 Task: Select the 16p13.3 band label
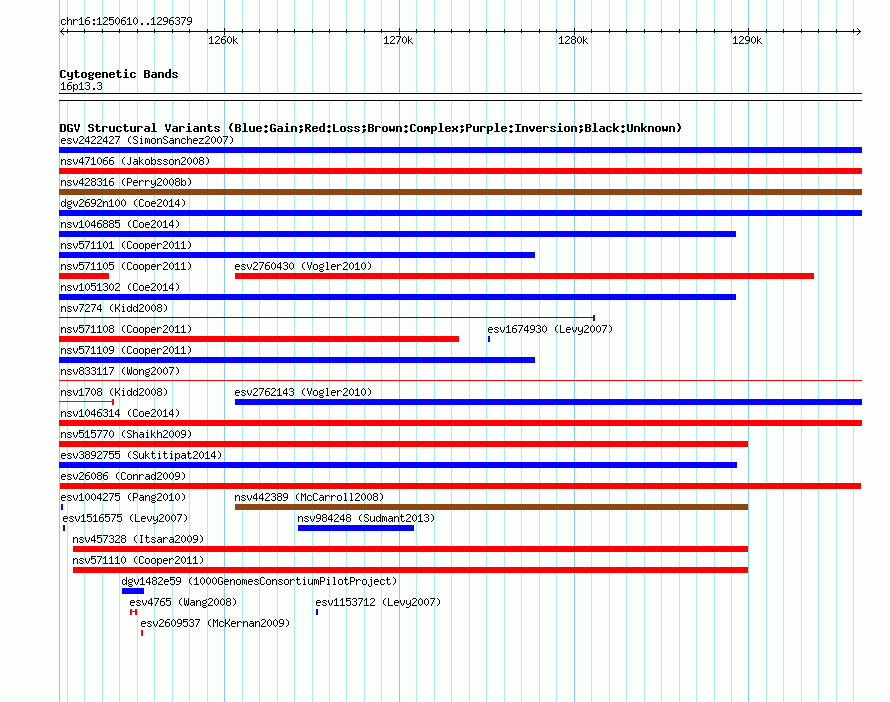coord(81,86)
